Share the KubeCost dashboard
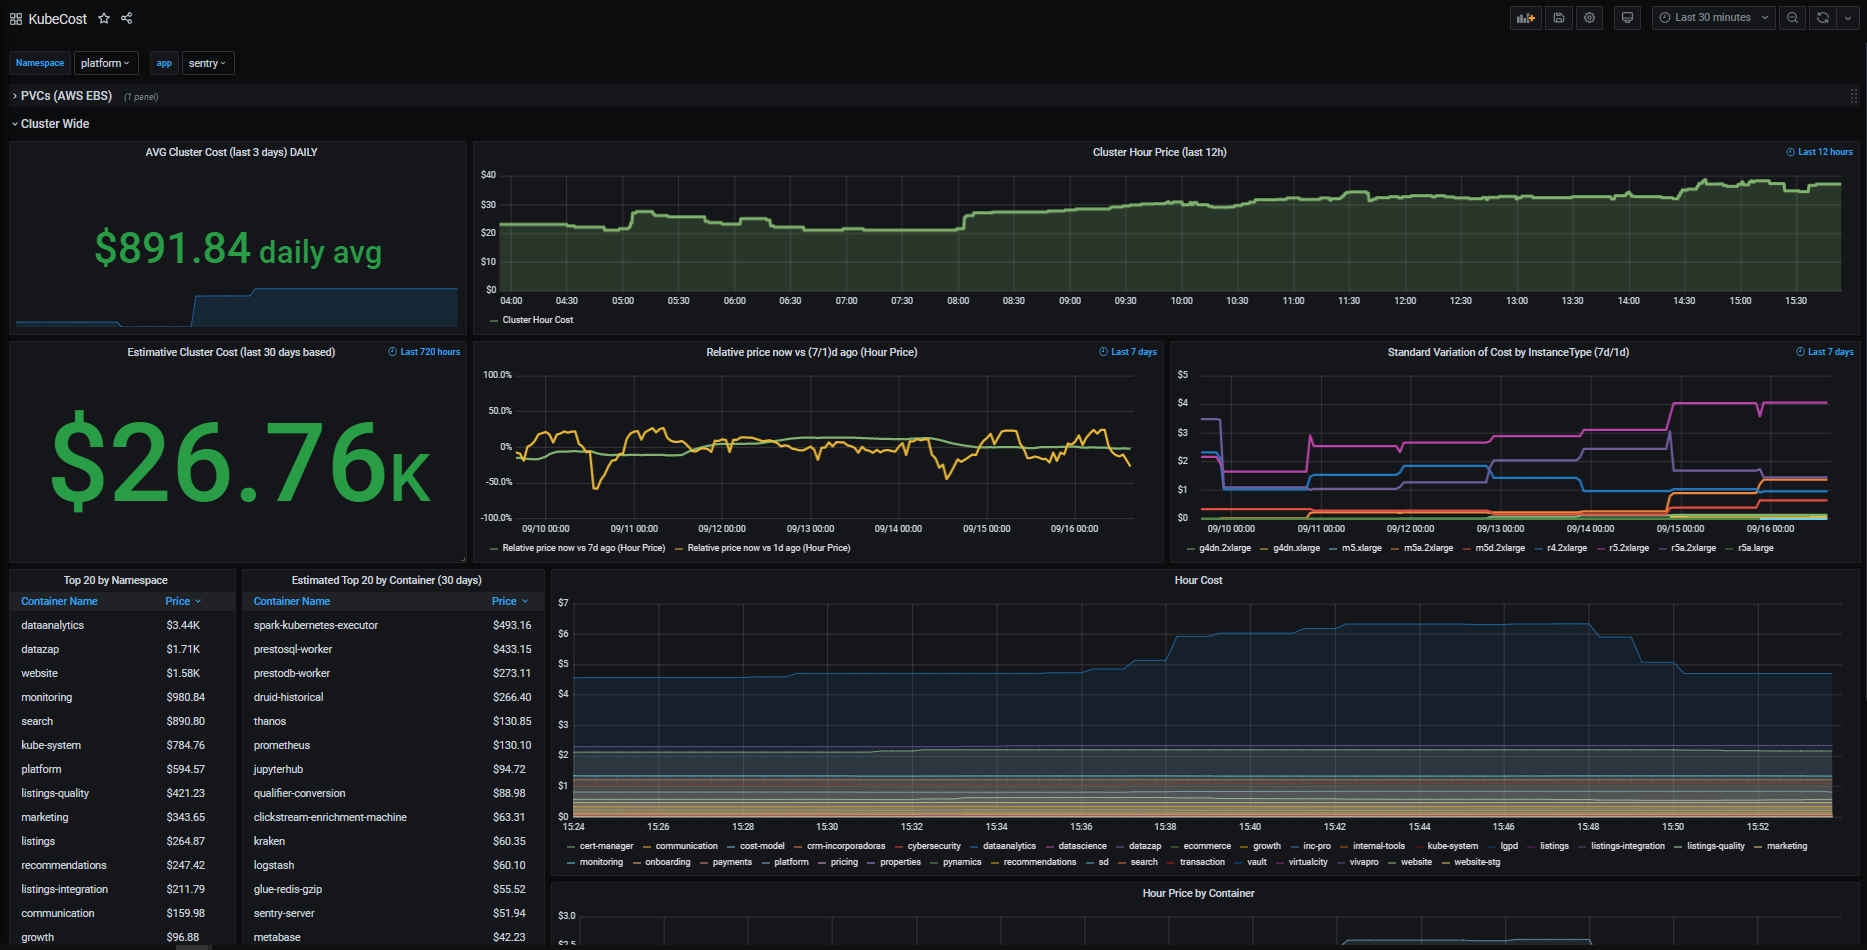1867x950 pixels. pyautogui.click(x=126, y=18)
